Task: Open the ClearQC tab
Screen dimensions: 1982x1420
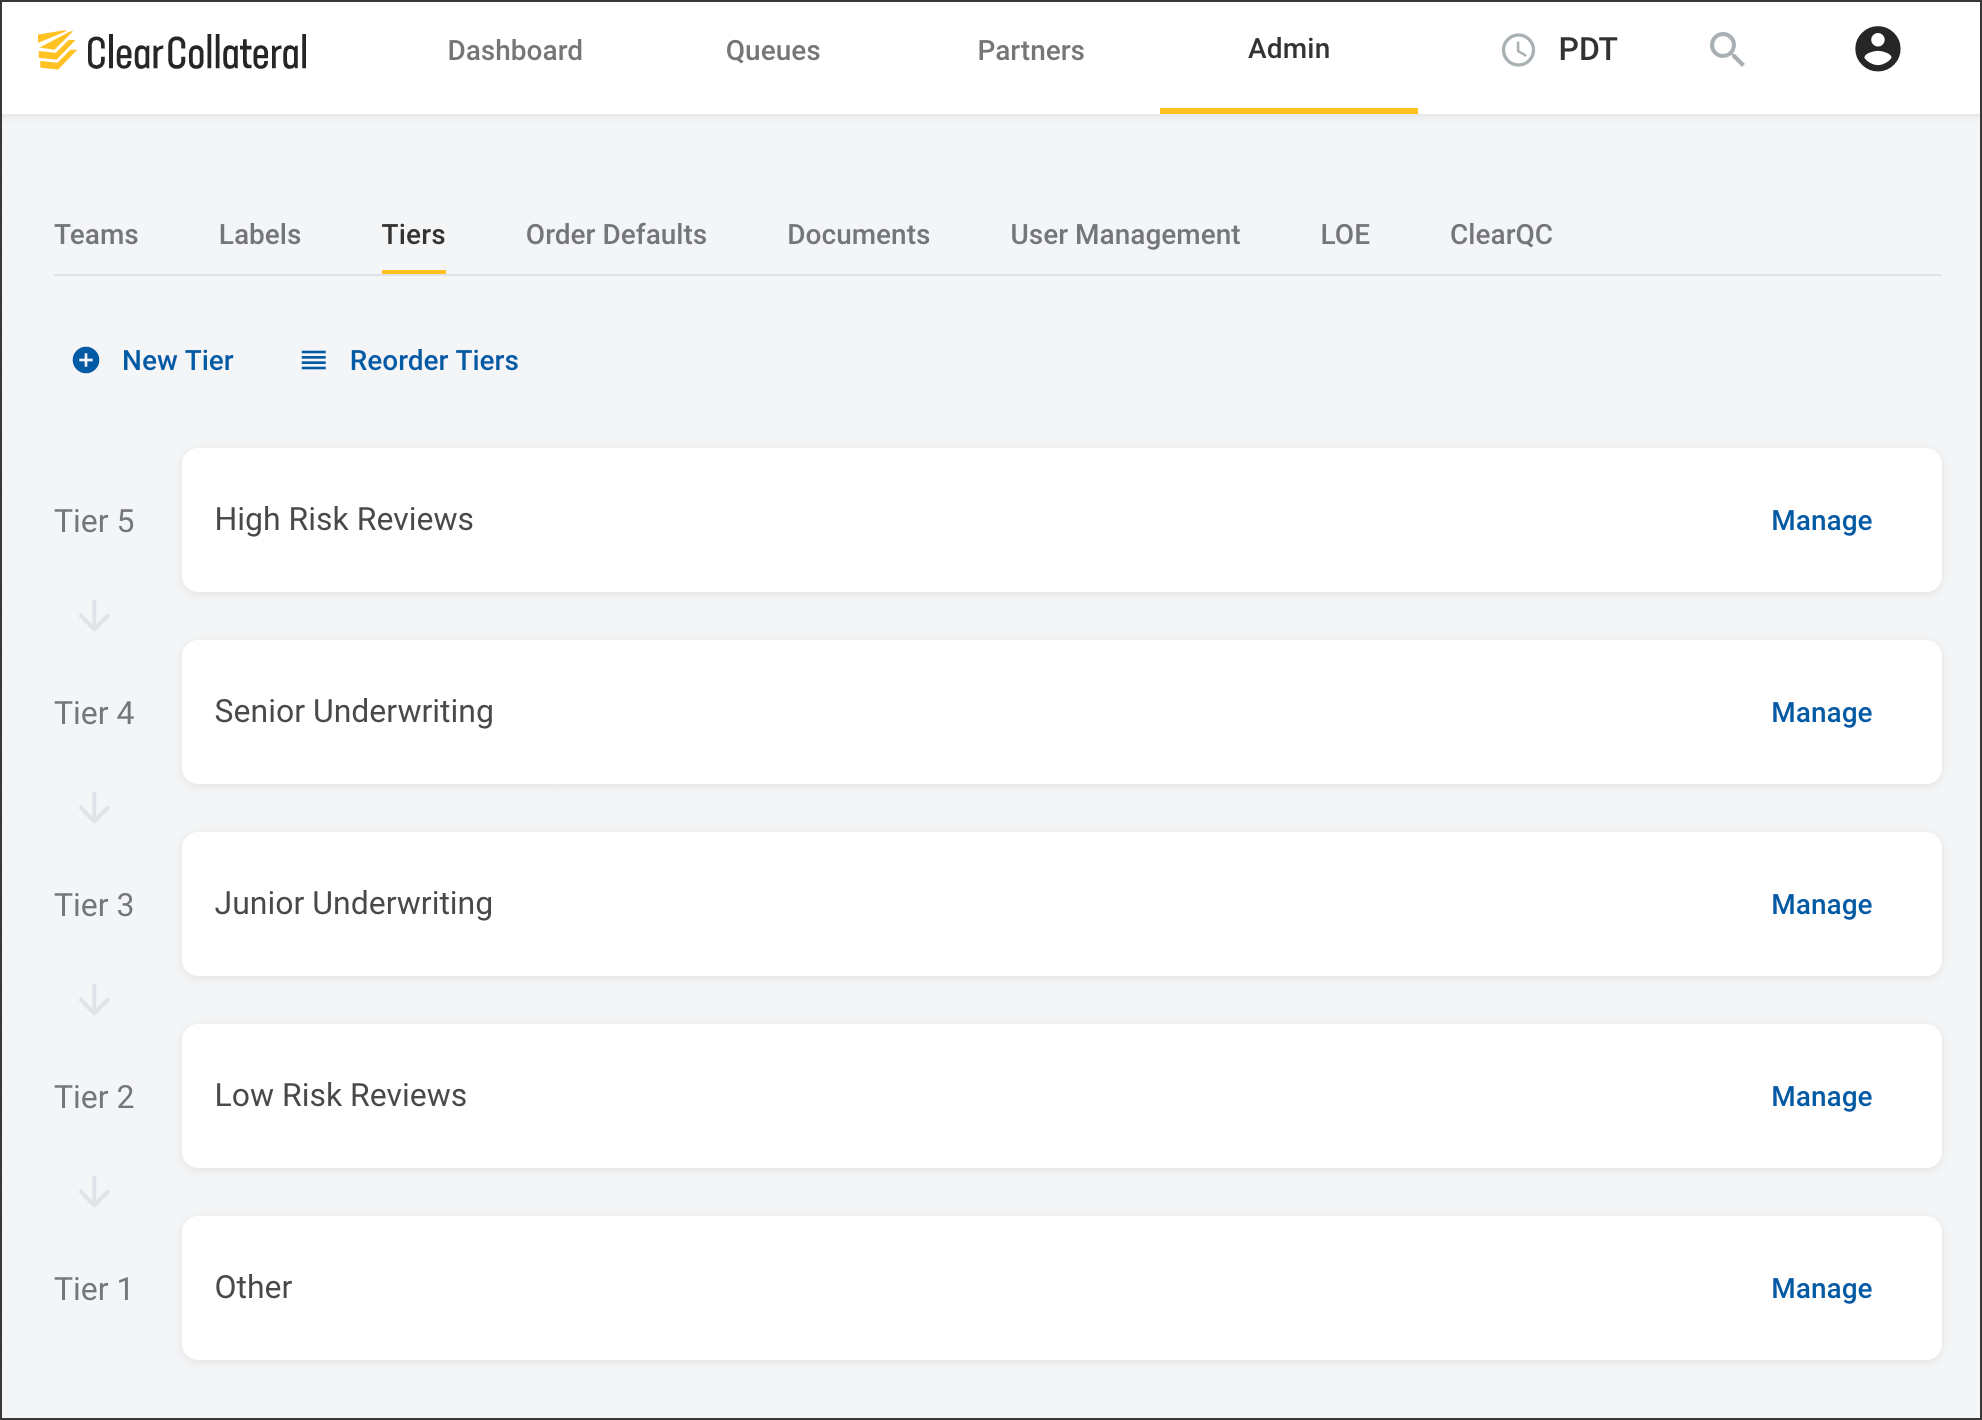Action: point(1501,234)
